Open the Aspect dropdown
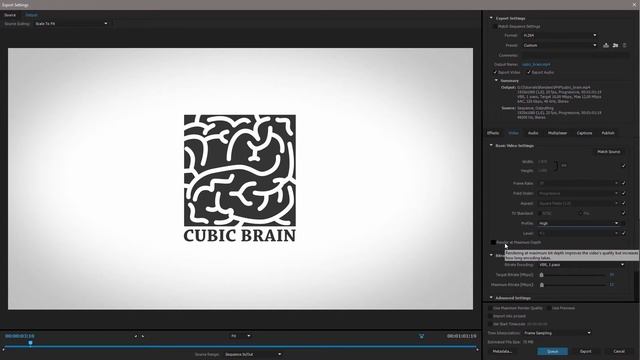640x360 pixels. pos(578,203)
